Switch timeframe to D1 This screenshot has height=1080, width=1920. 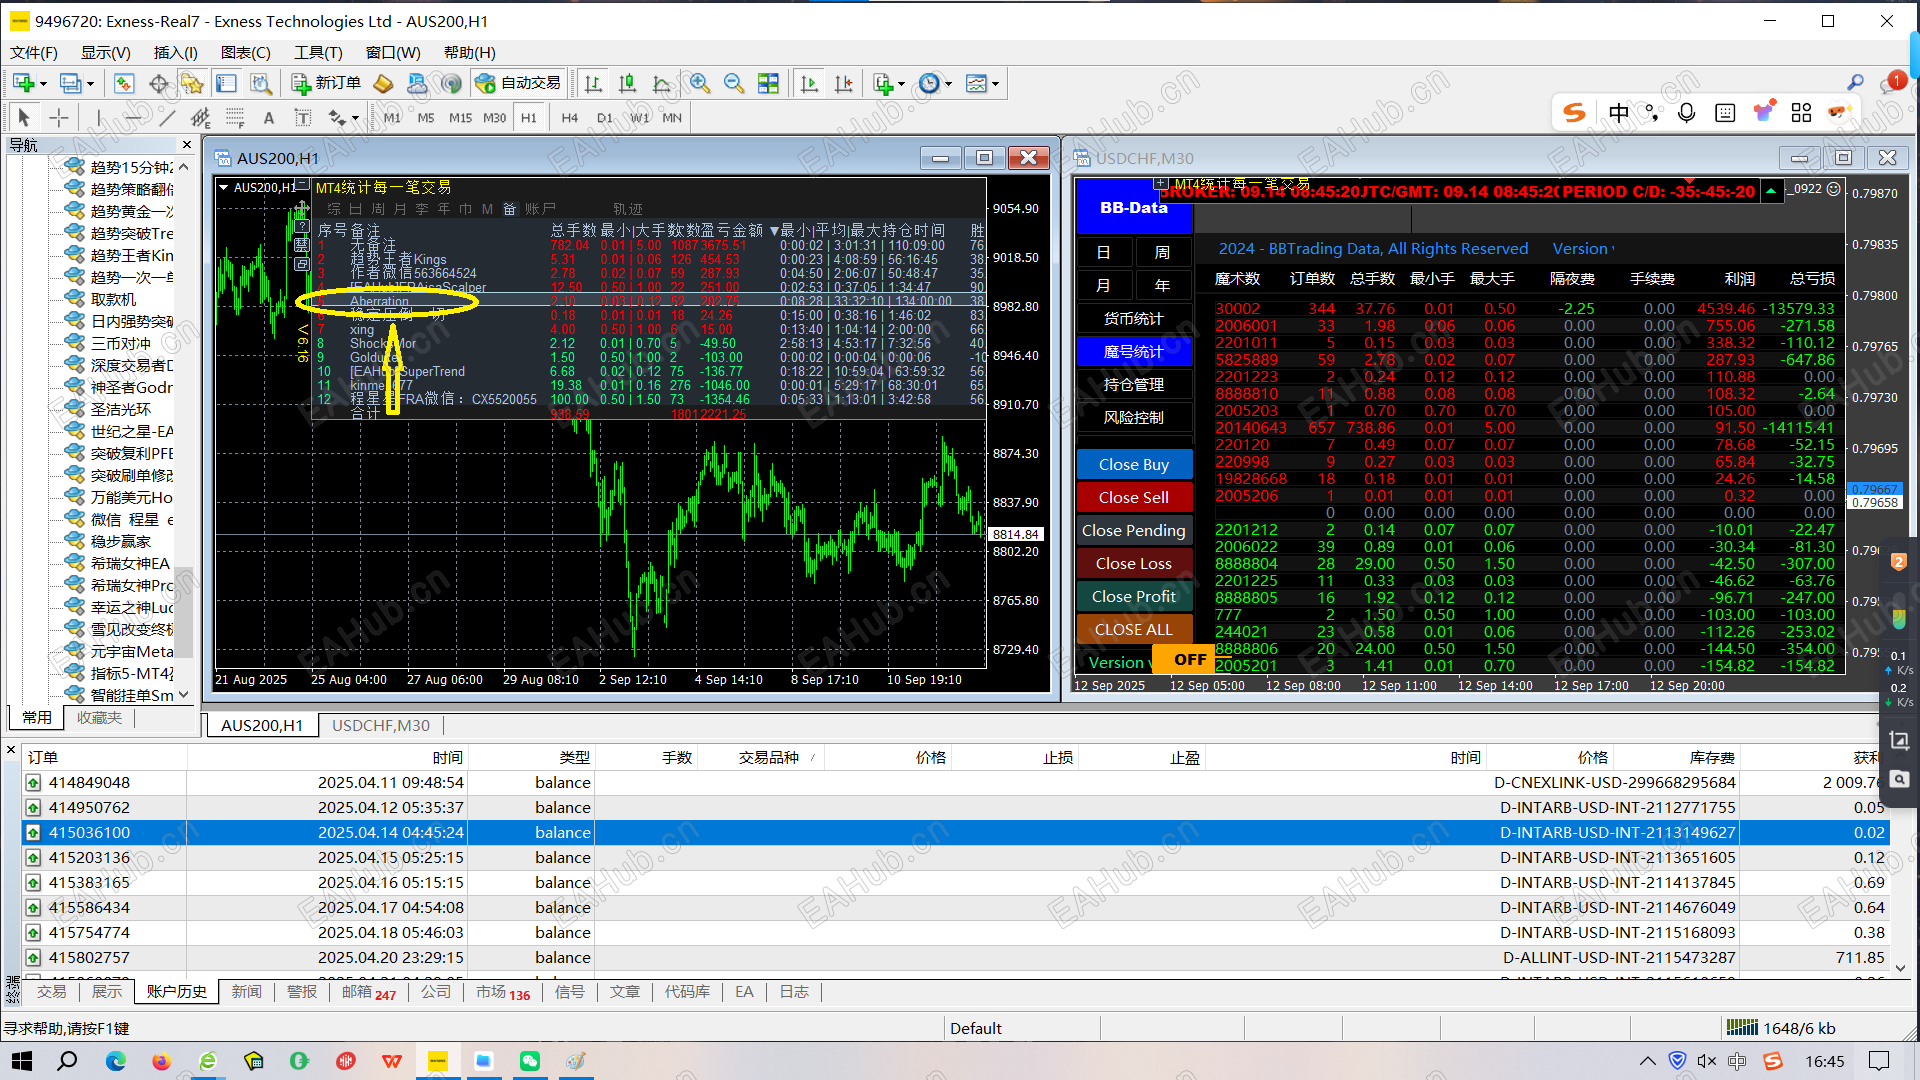click(x=604, y=118)
